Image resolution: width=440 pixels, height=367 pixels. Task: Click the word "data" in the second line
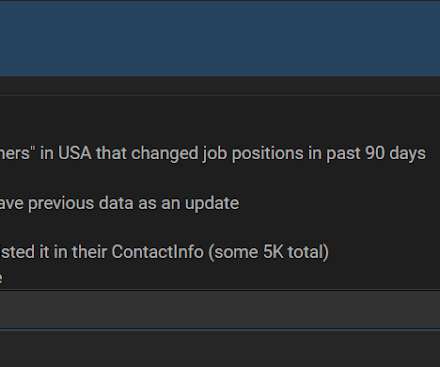click(116, 203)
